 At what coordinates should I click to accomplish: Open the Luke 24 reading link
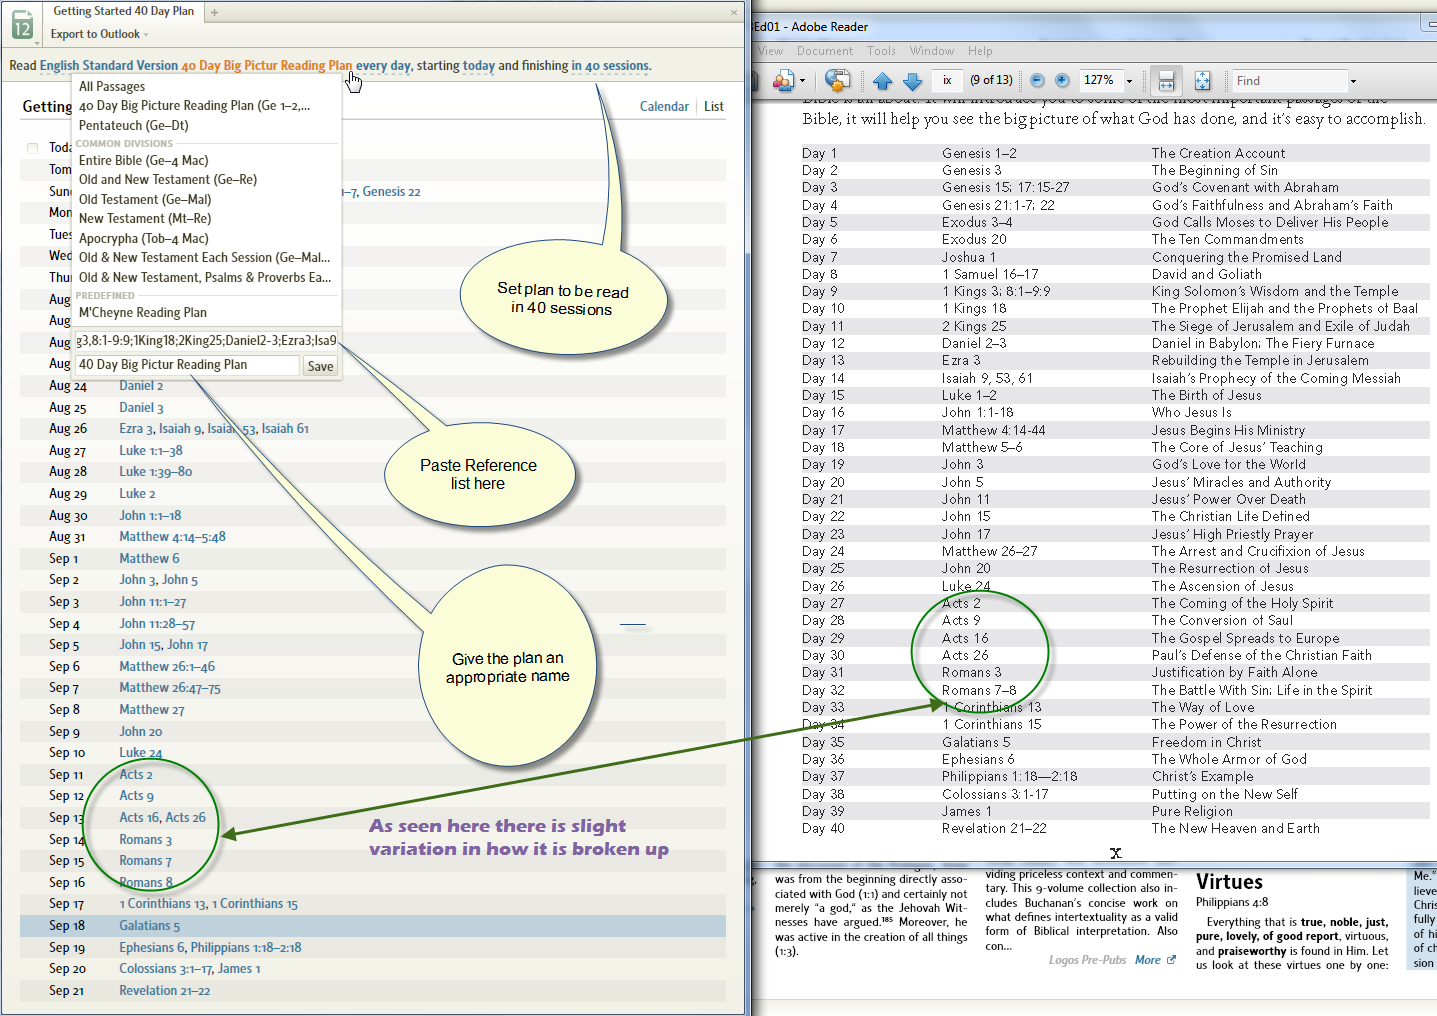(141, 753)
